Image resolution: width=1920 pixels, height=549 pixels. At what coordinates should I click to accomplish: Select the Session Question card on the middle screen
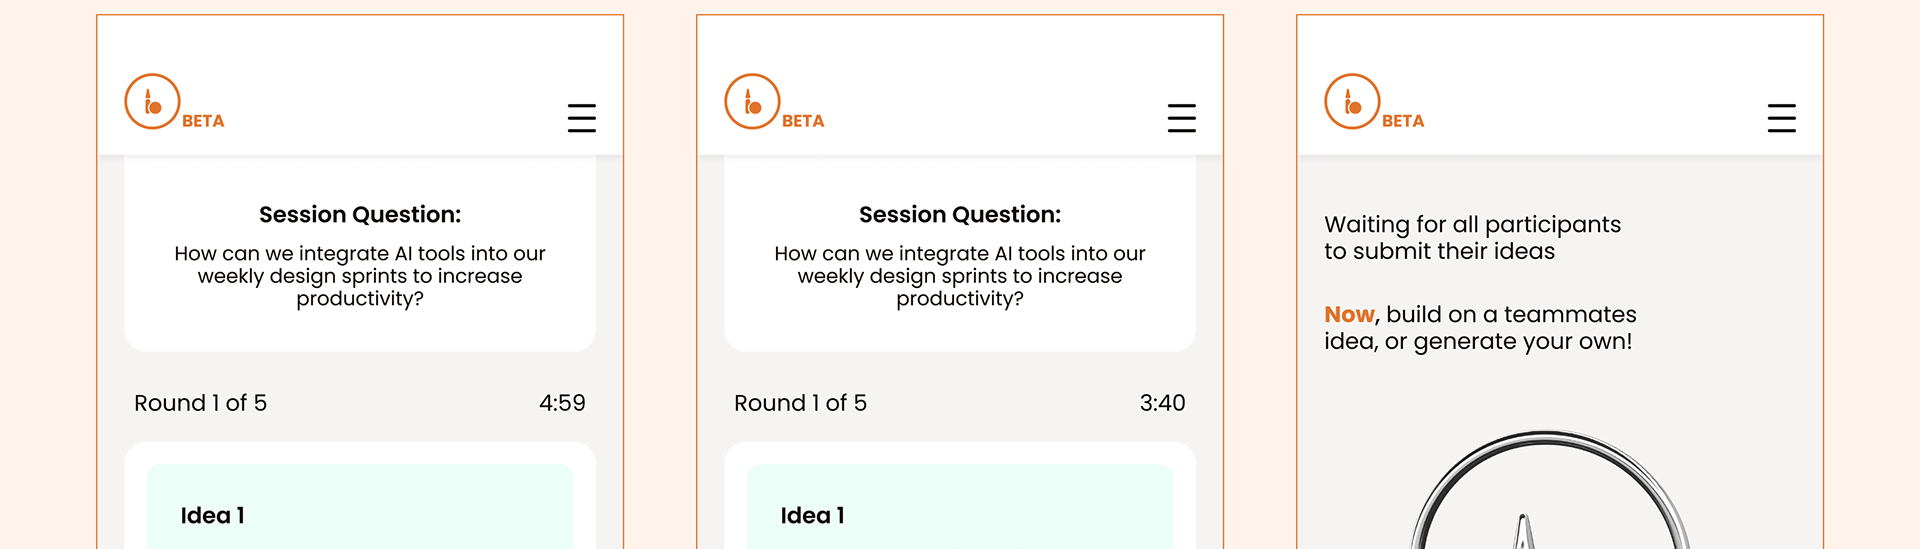click(960, 256)
